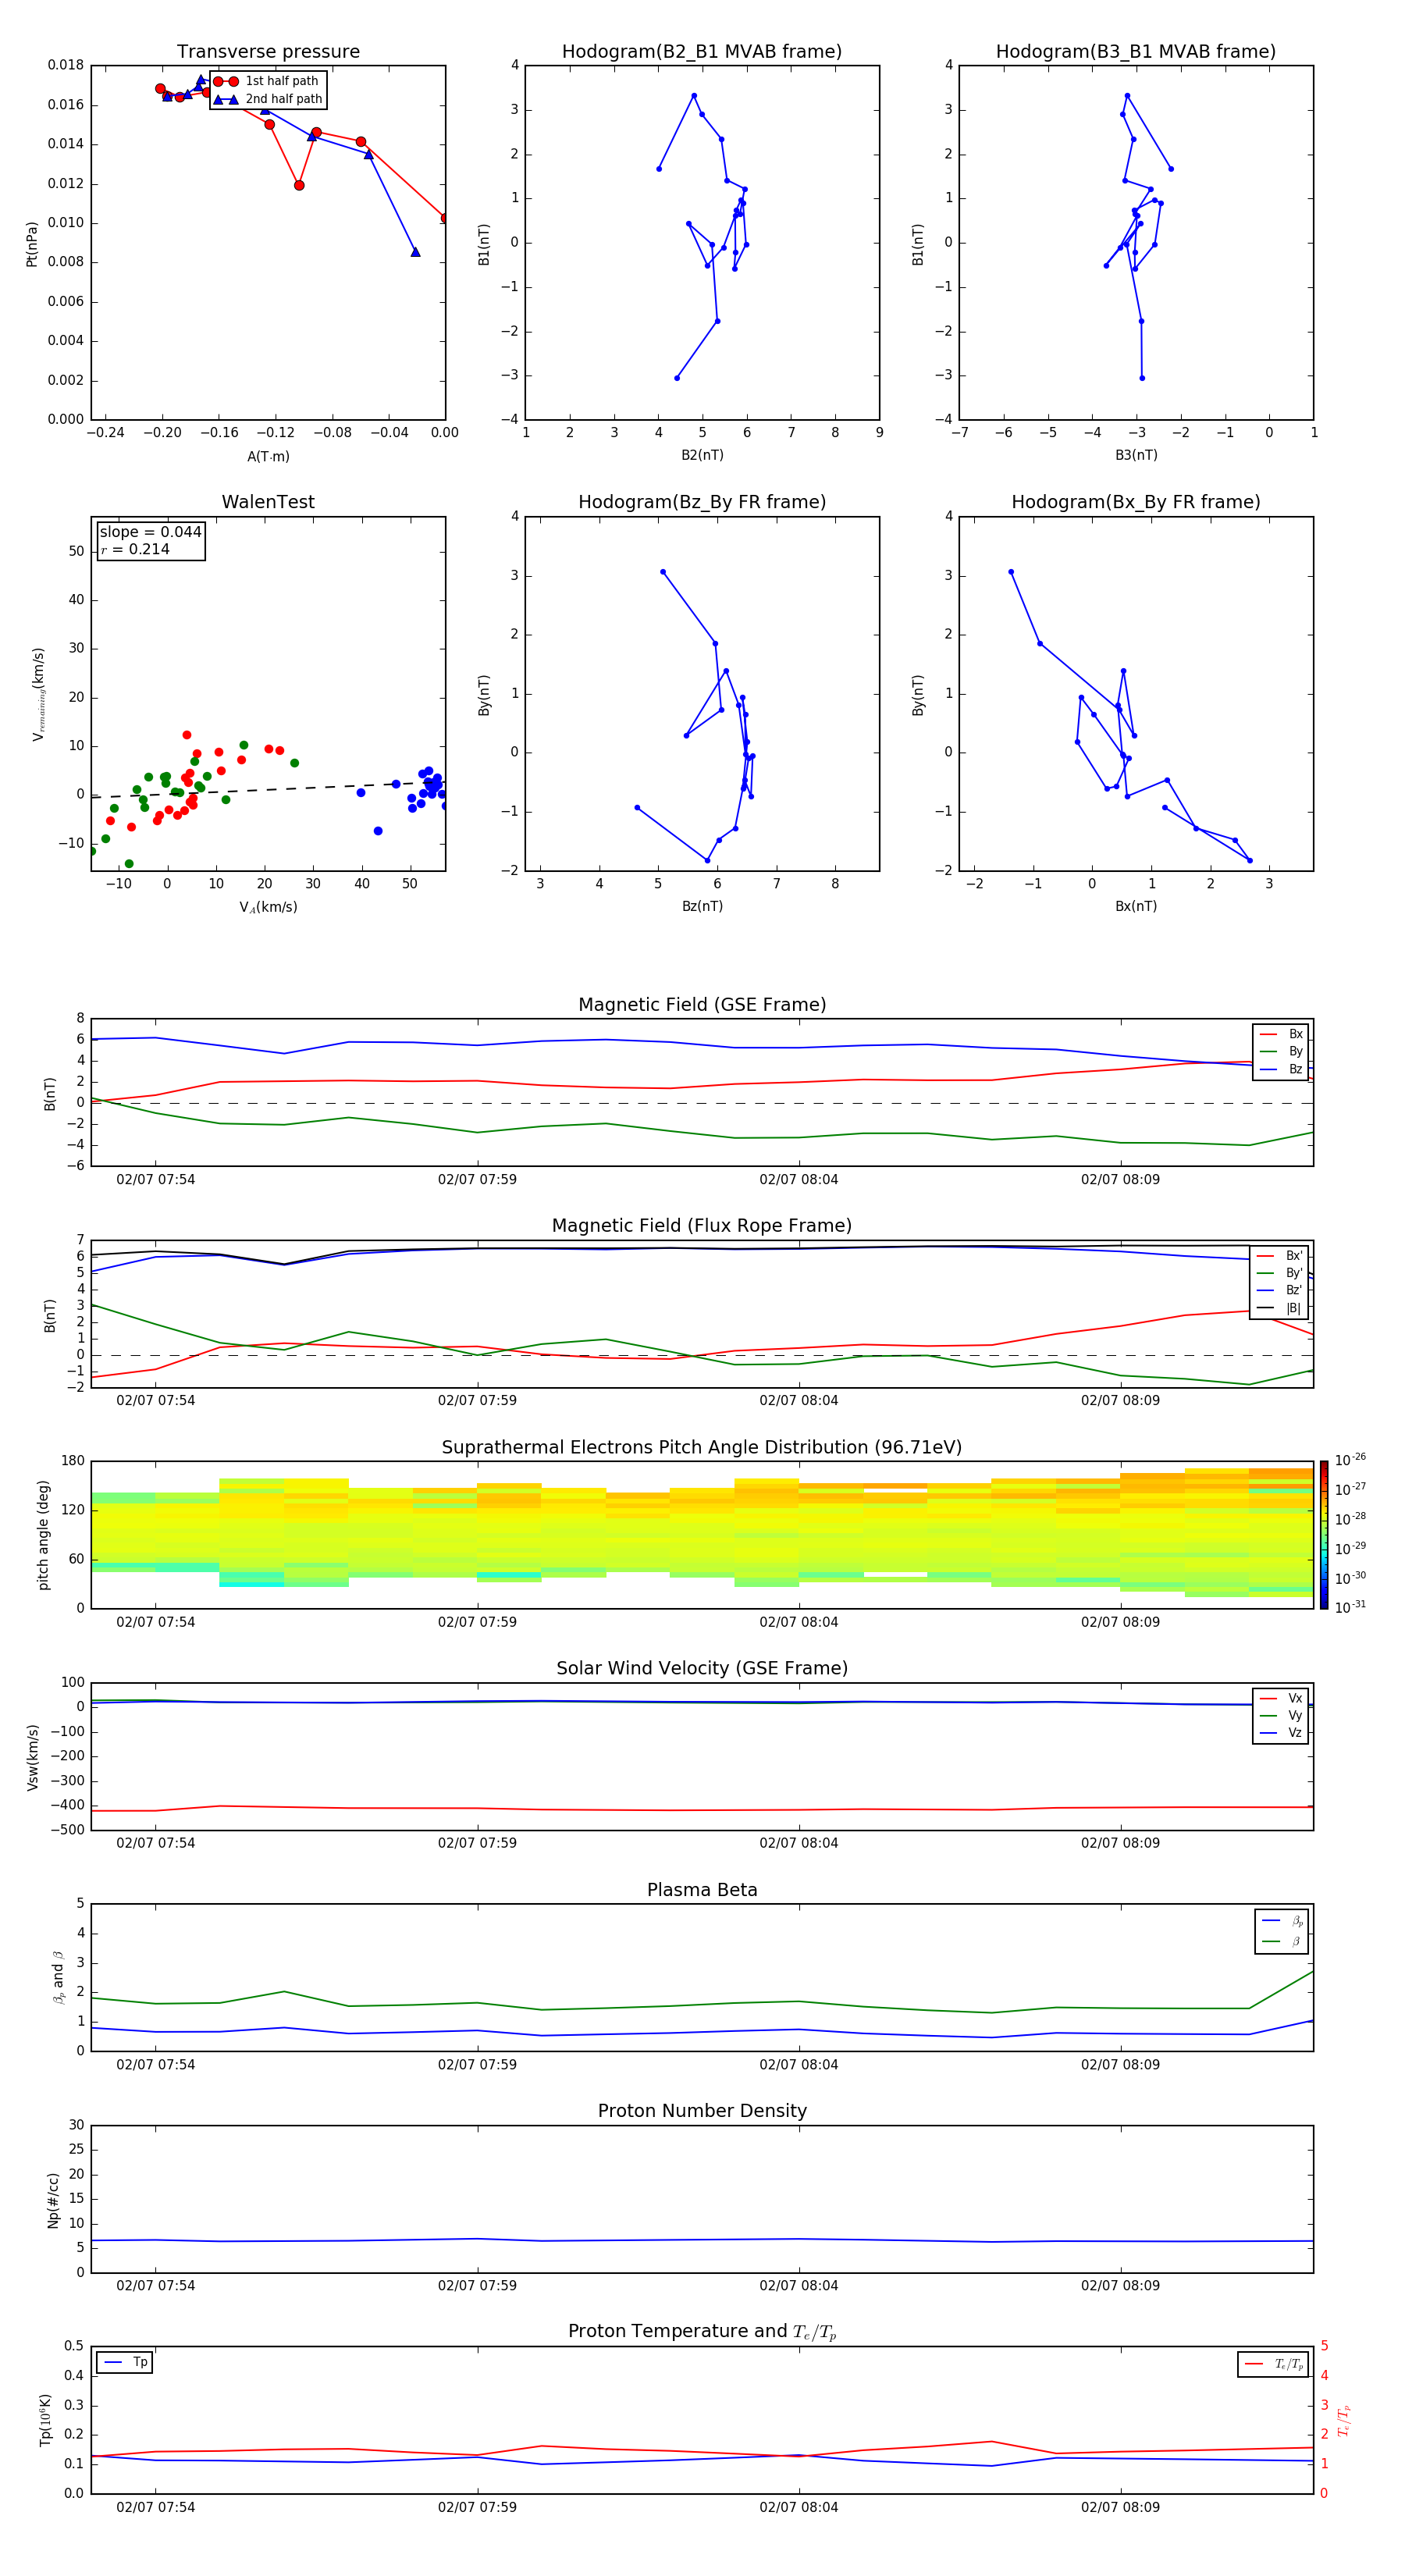
Task: Click the 'Bz' legend entry in GSE magnetic field
Action: [1281, 1070]
